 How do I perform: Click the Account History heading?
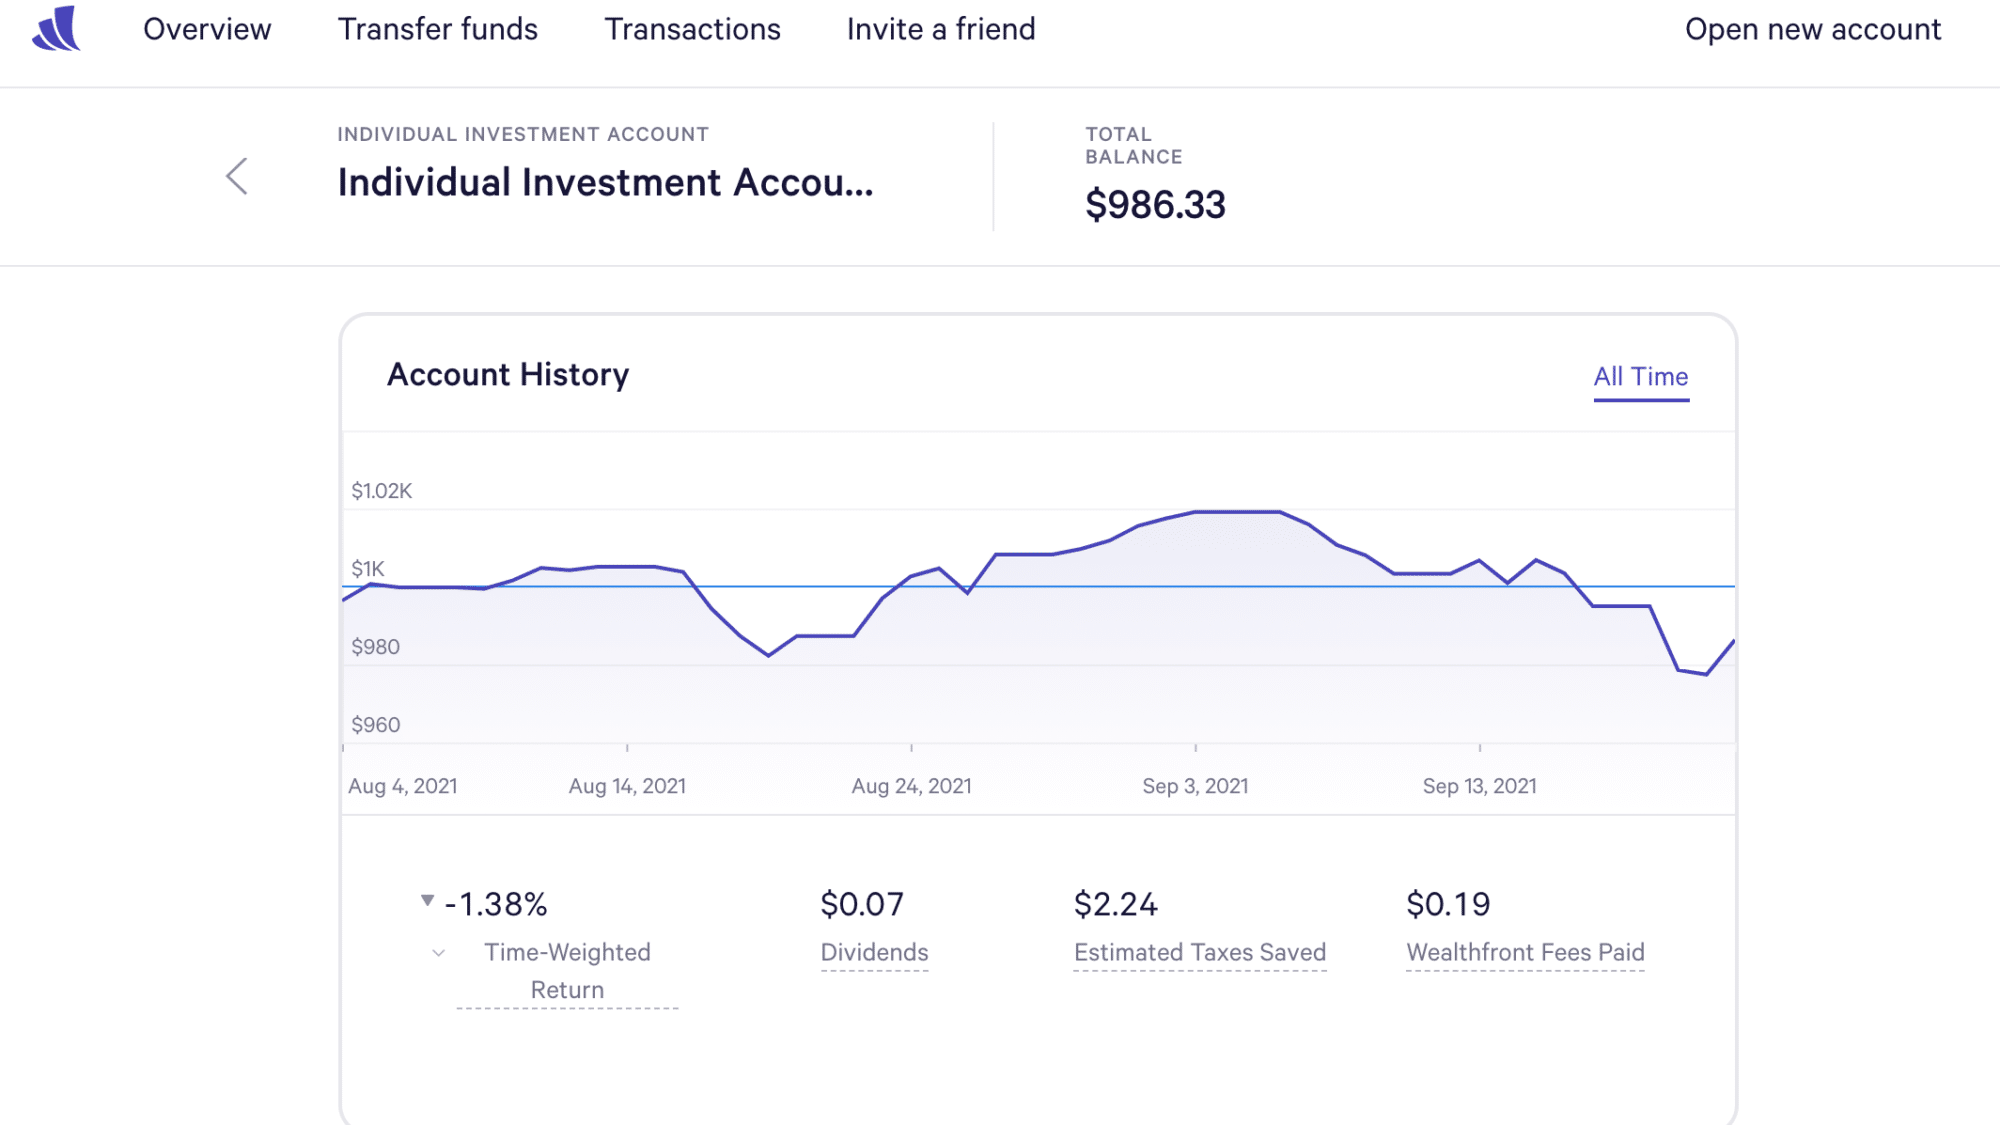click(508, 375)
